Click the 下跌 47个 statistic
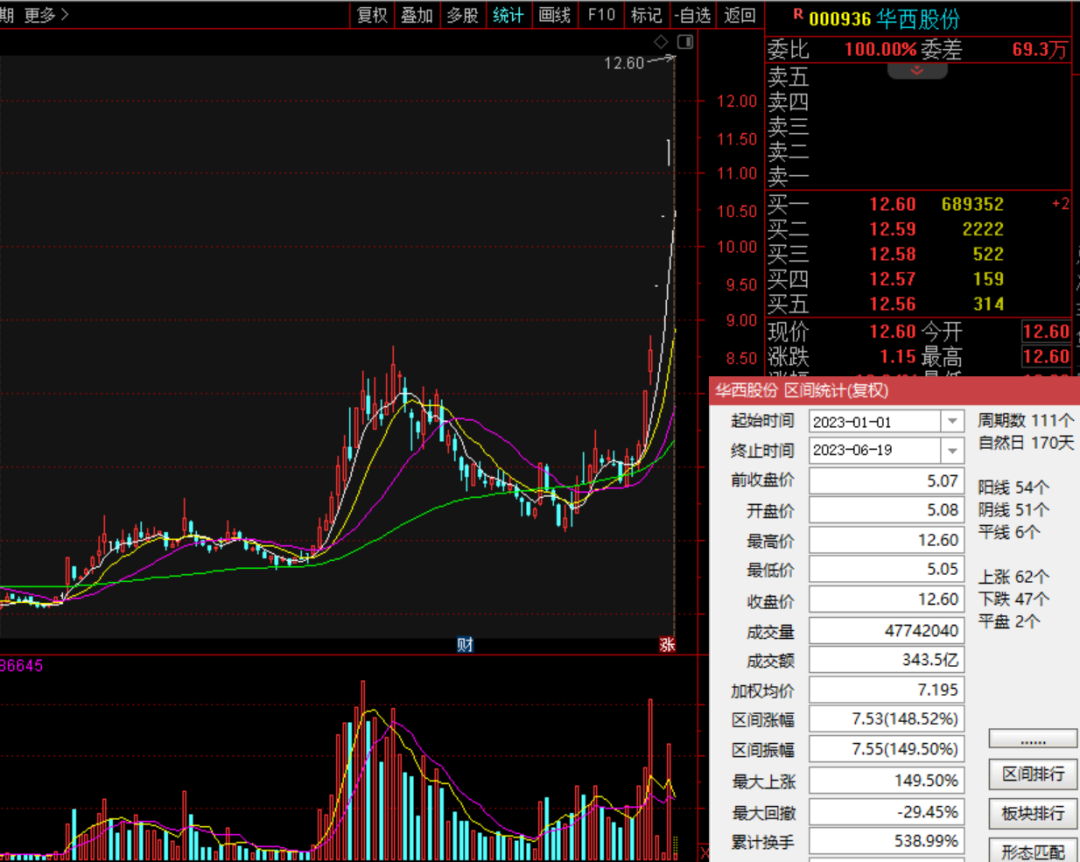Image resolution: width=1080 pixels, height=862 pixels. (x=1013, y=599)
